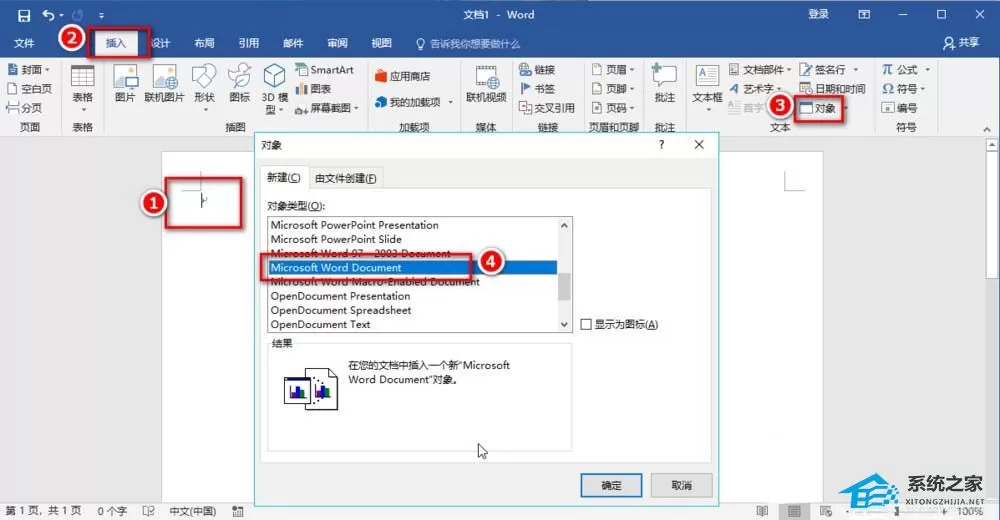Click the 登录 sign-in link

coord(818,14)
